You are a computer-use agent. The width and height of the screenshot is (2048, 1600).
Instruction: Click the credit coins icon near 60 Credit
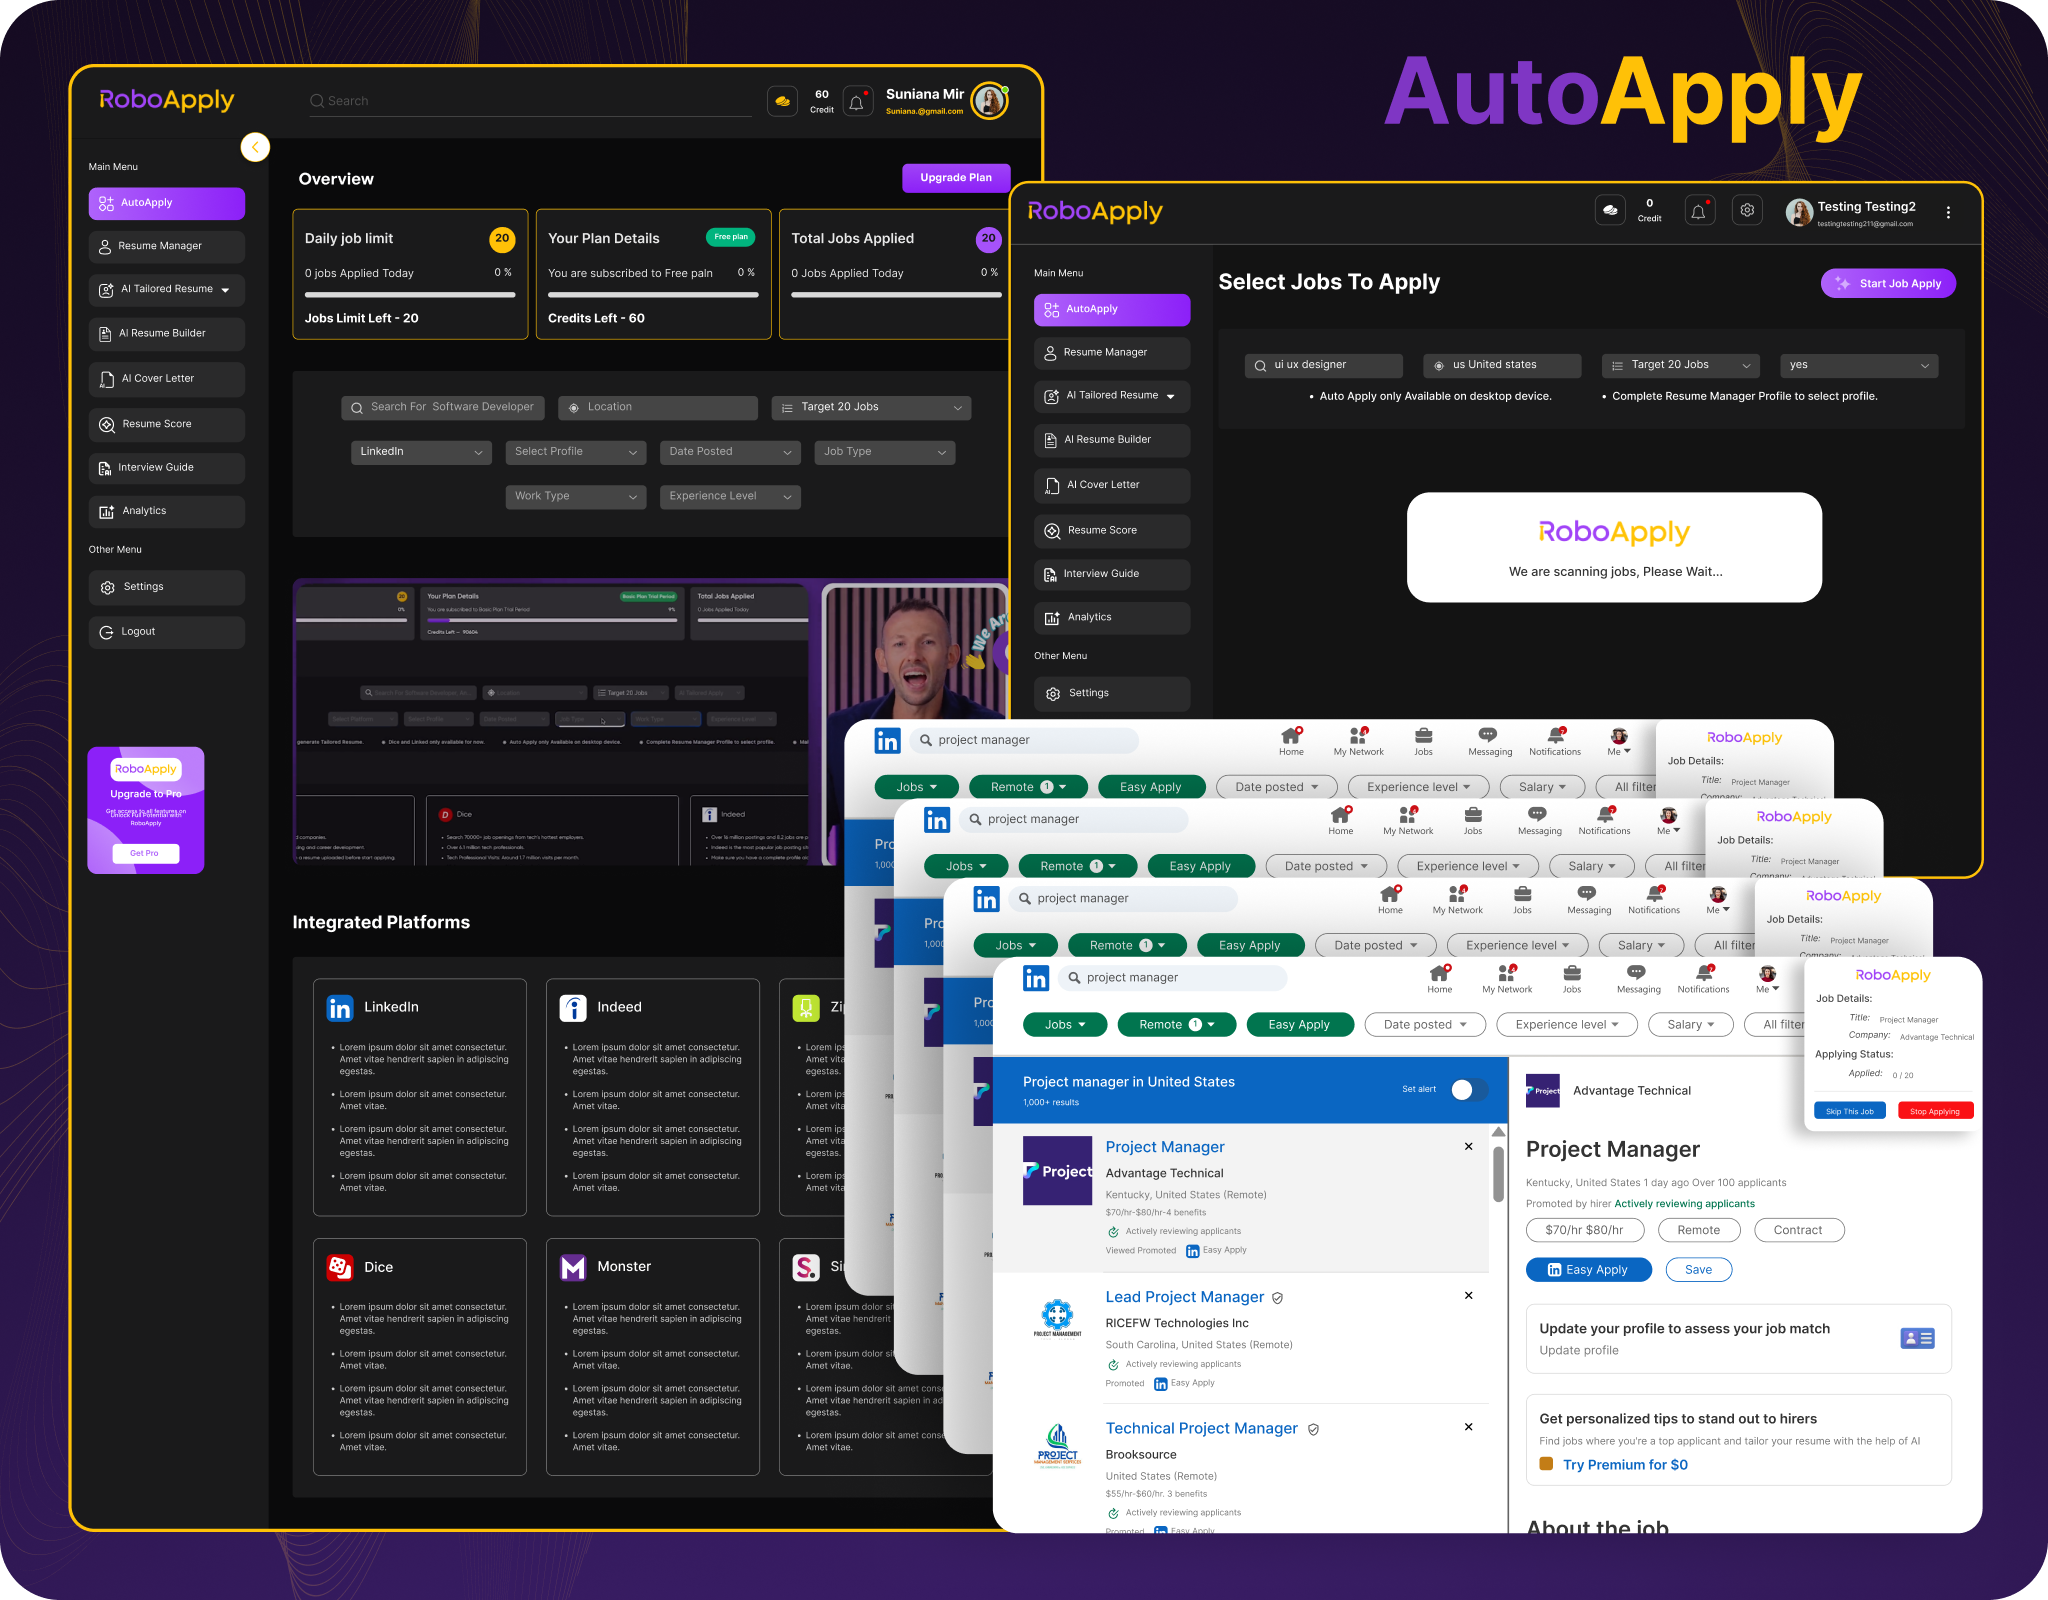pos(782,102)
